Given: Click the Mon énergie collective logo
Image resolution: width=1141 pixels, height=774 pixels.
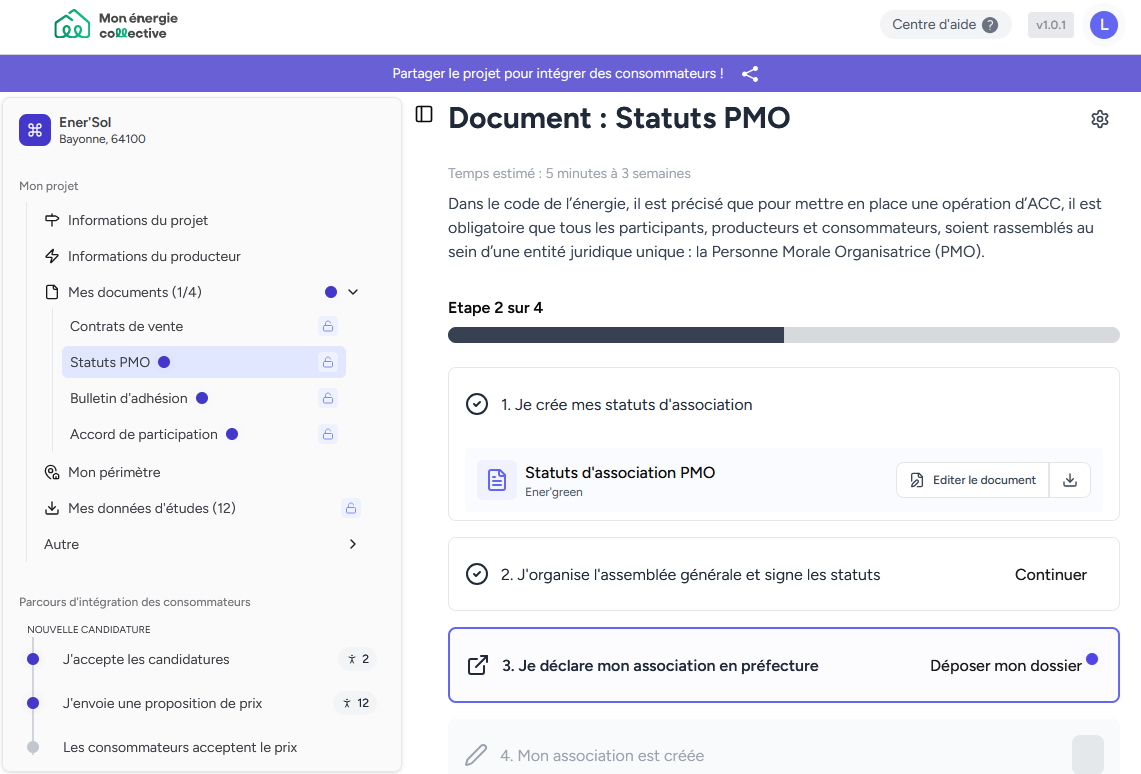Looking at the screenshot, I should (115, 26).
